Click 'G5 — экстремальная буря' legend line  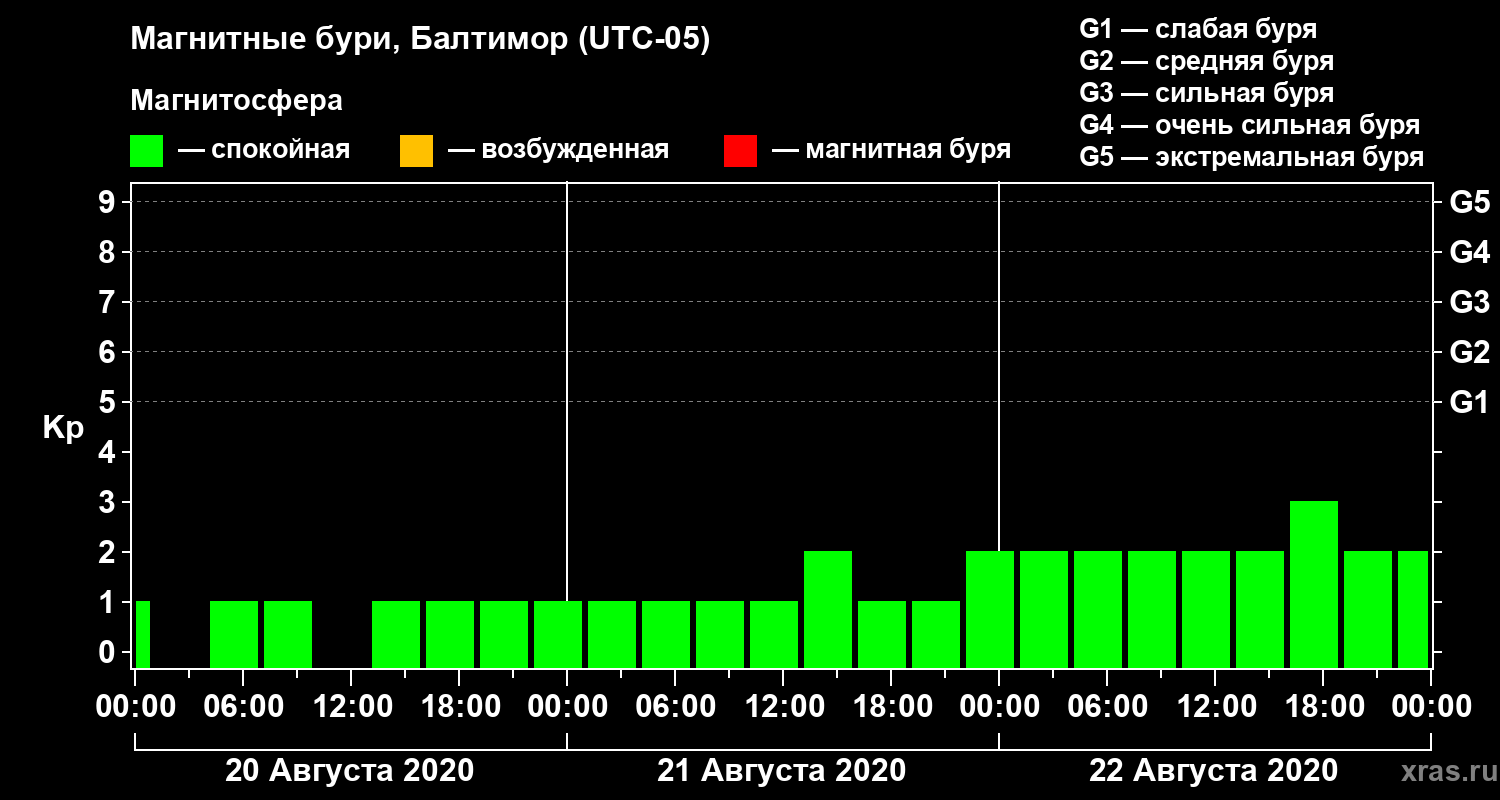pyautogui.click(x=1251, y=158)
